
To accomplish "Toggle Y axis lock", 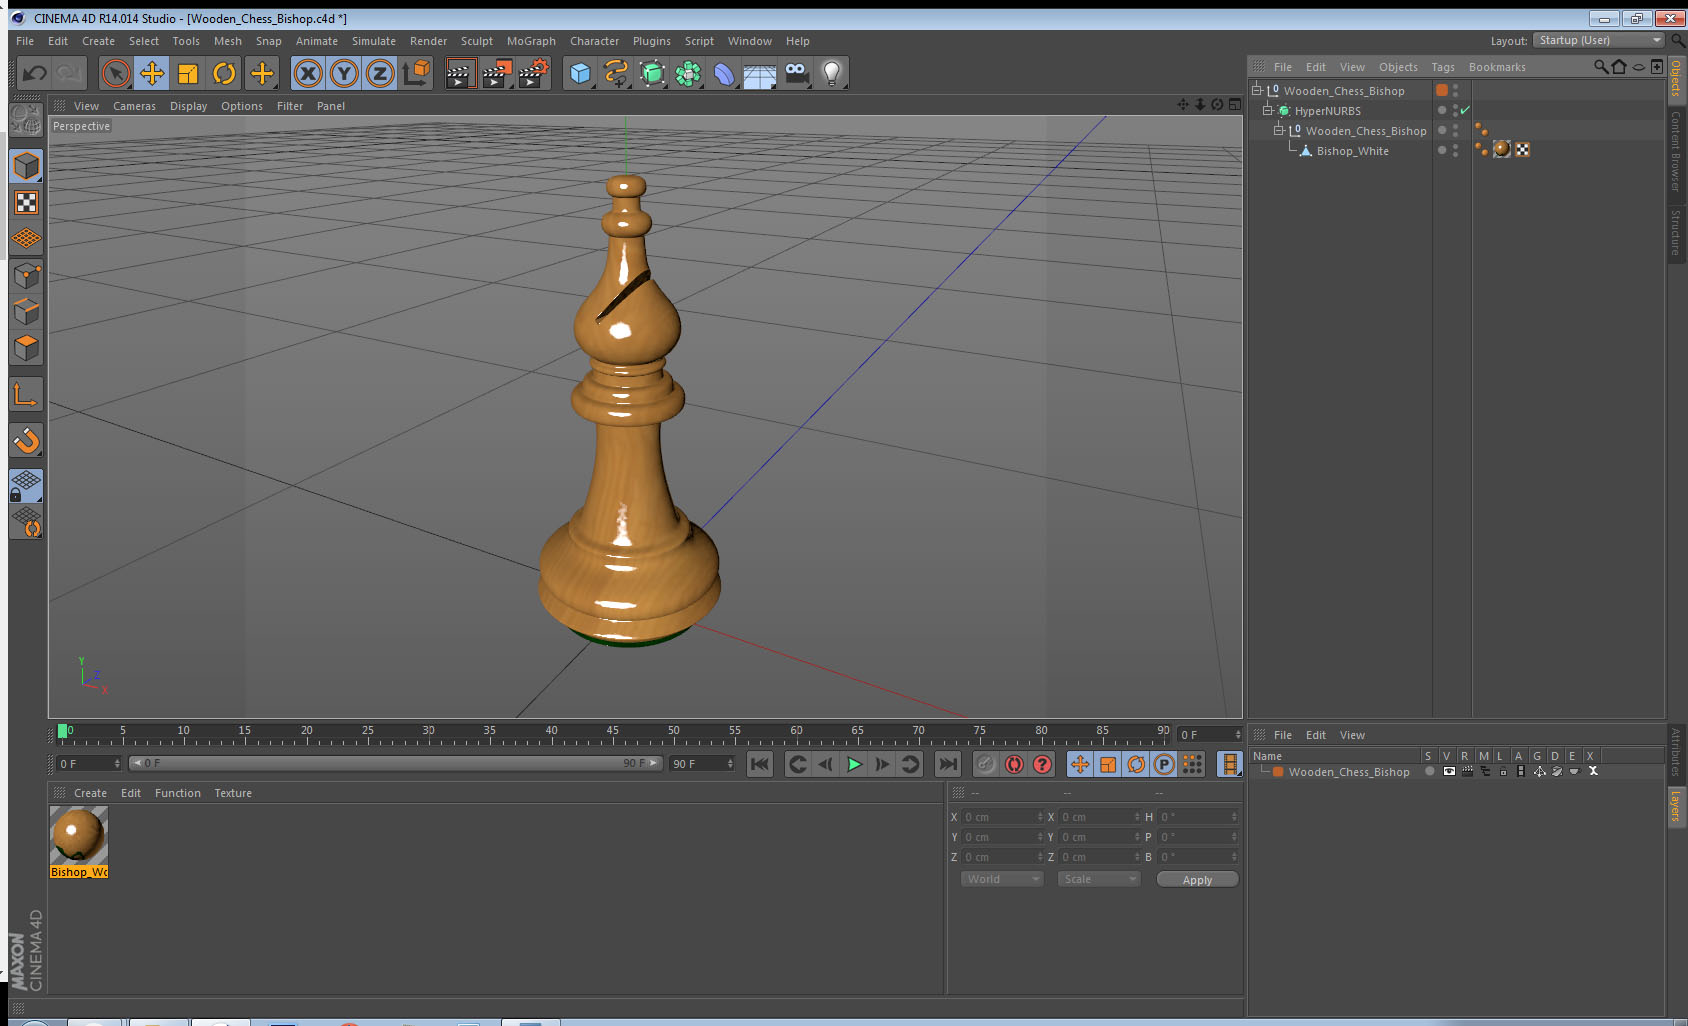I will (x=344, y=73).
